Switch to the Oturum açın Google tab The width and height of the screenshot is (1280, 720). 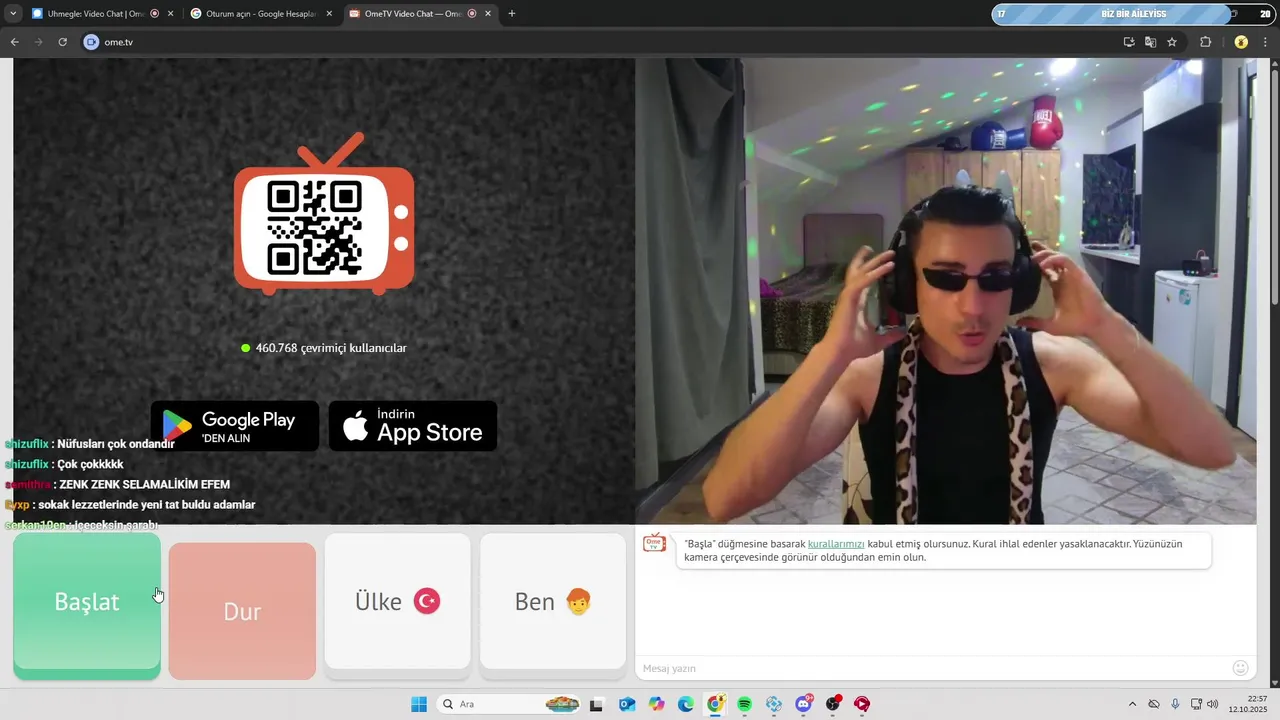tap(261, 14)
